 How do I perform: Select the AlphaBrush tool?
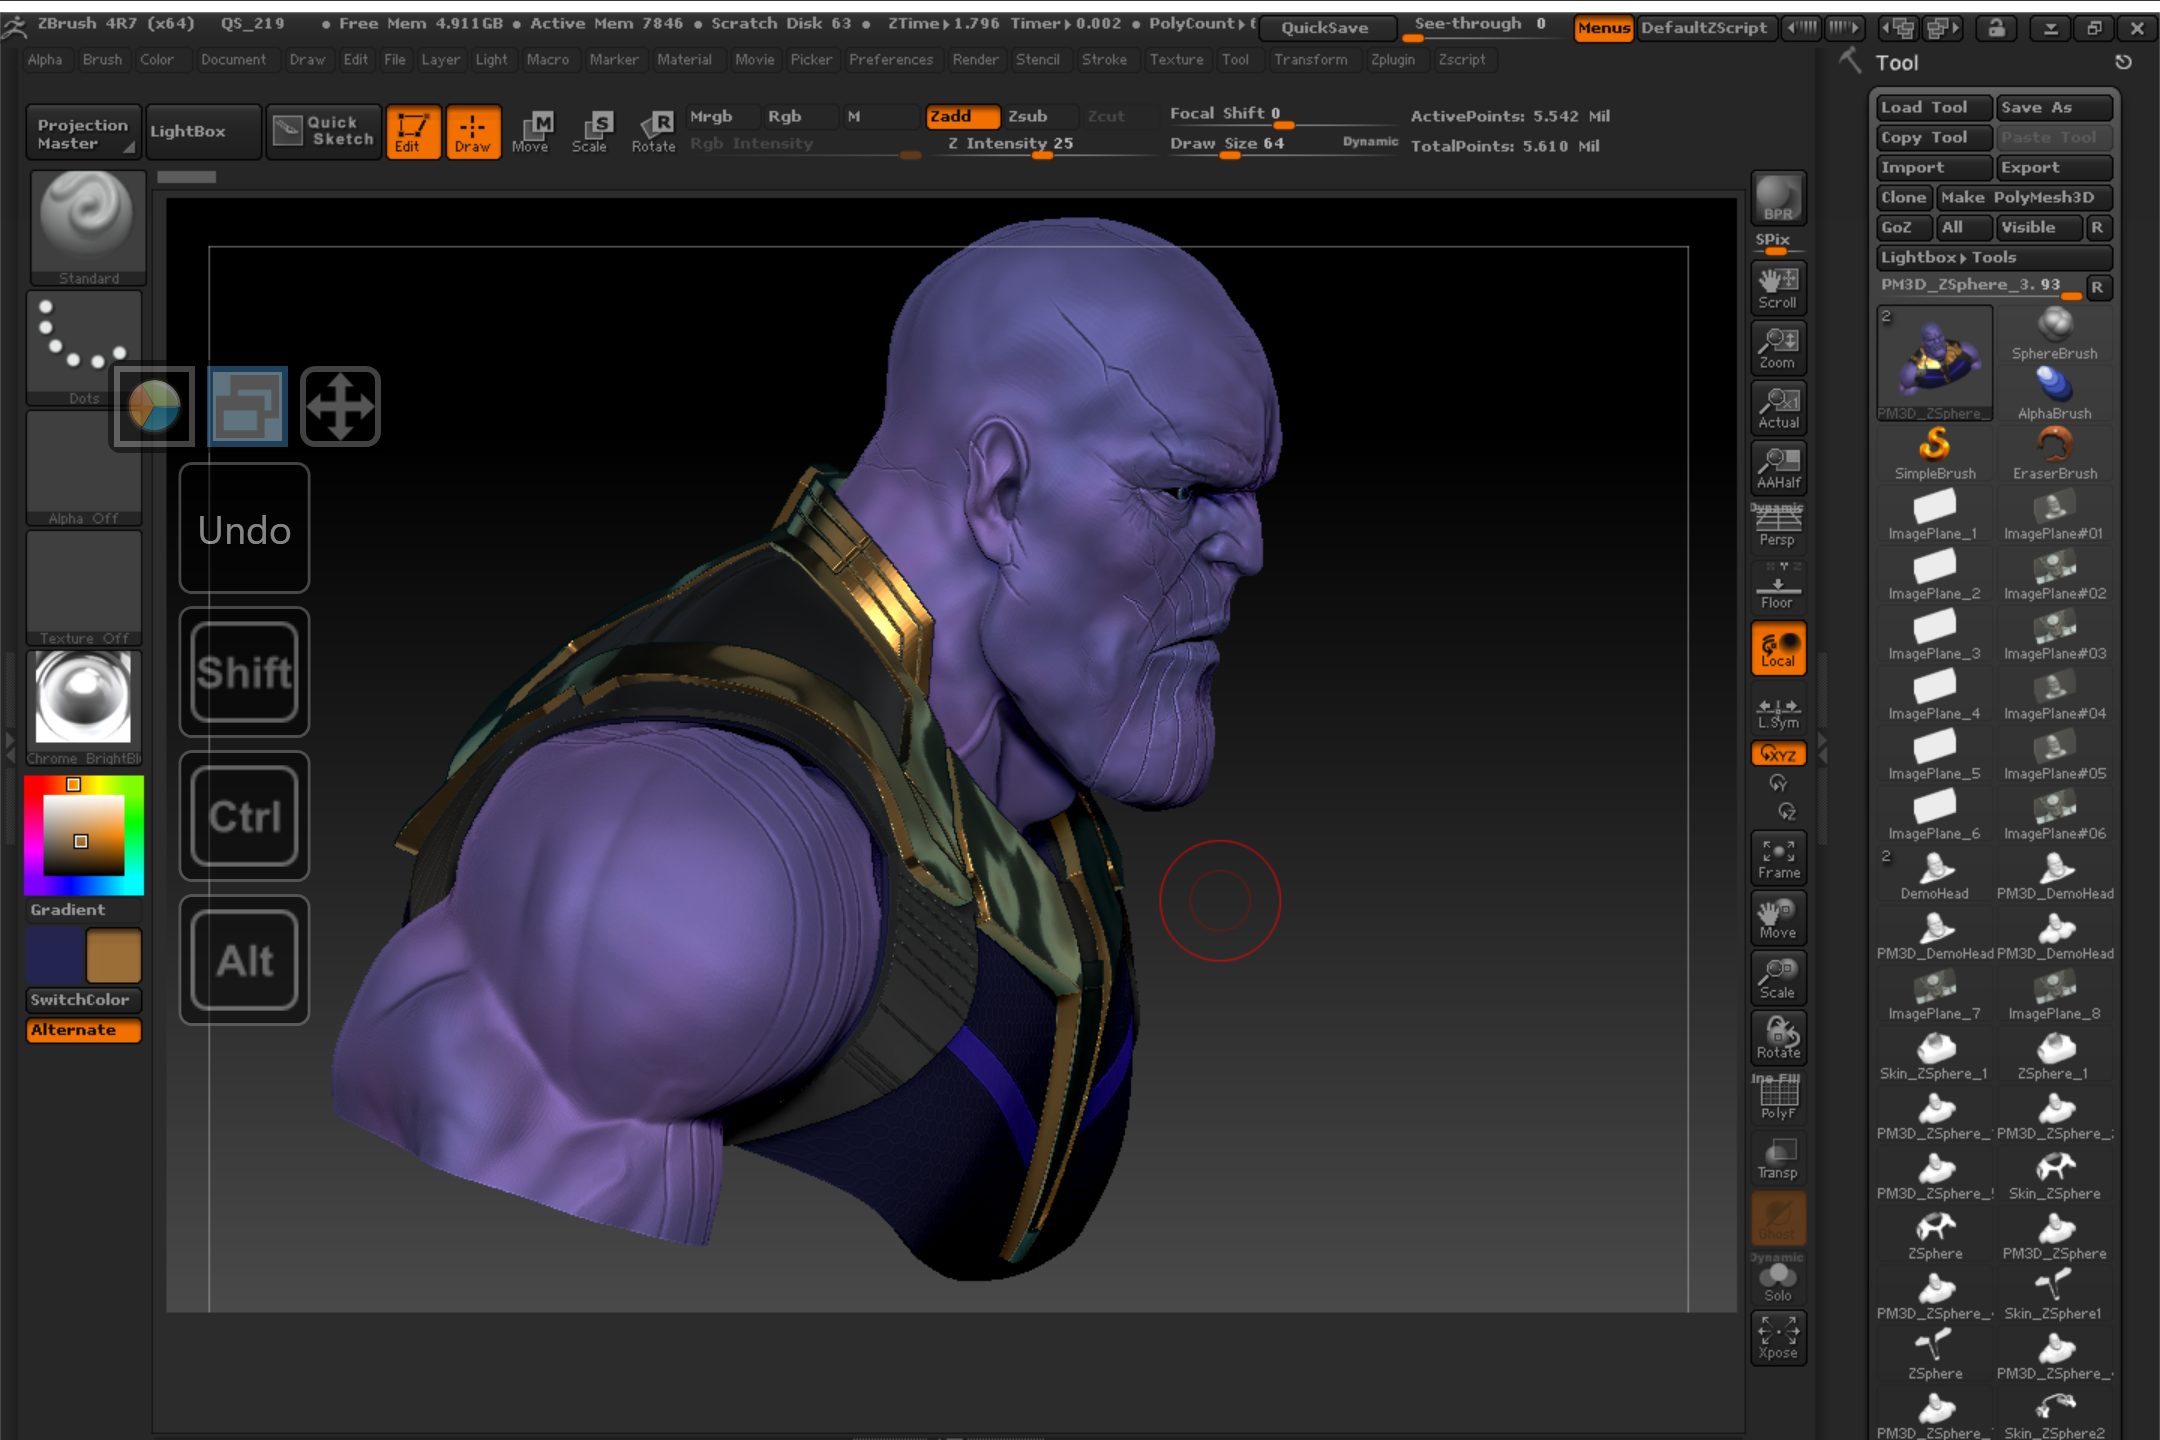coord(2054,395)
